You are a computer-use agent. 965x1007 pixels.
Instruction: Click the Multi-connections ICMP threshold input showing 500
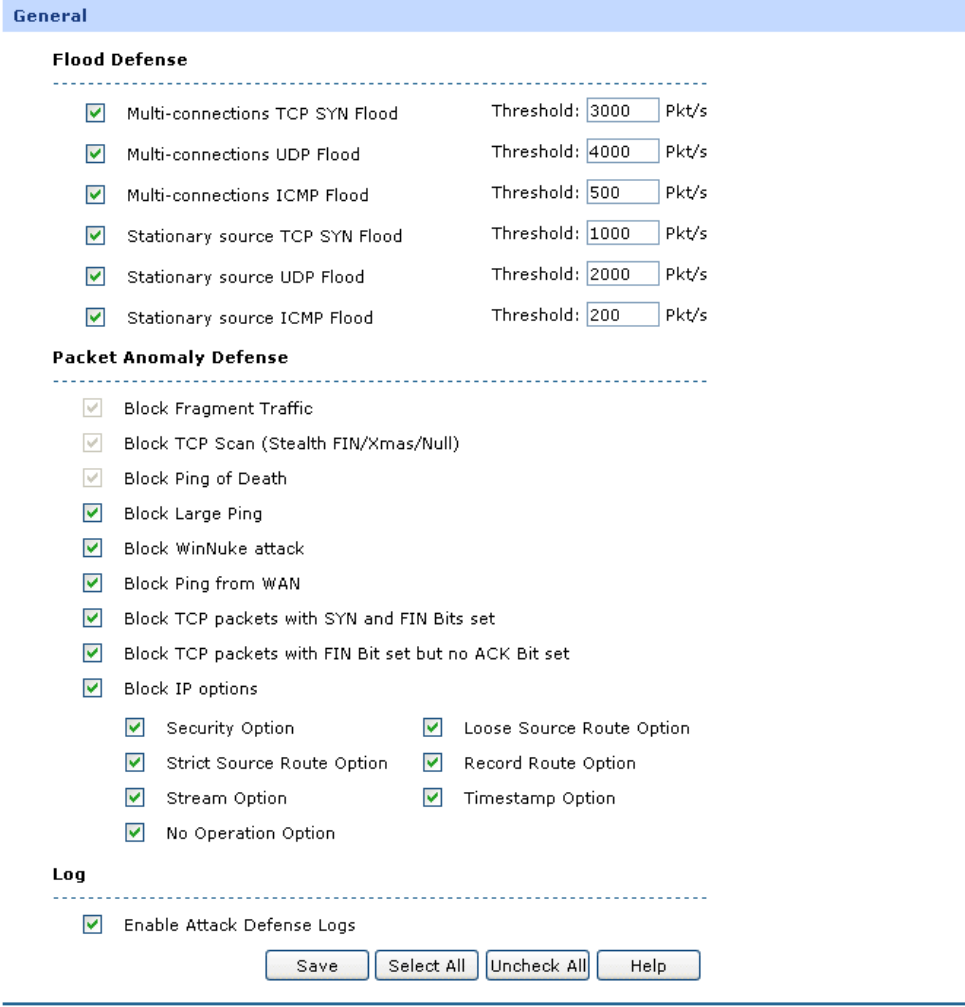(622, 193)
